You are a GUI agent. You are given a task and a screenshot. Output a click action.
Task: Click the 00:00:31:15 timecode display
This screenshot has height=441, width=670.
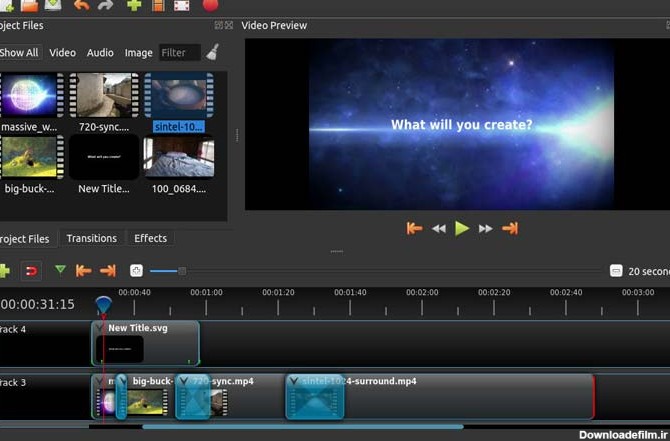38,304
